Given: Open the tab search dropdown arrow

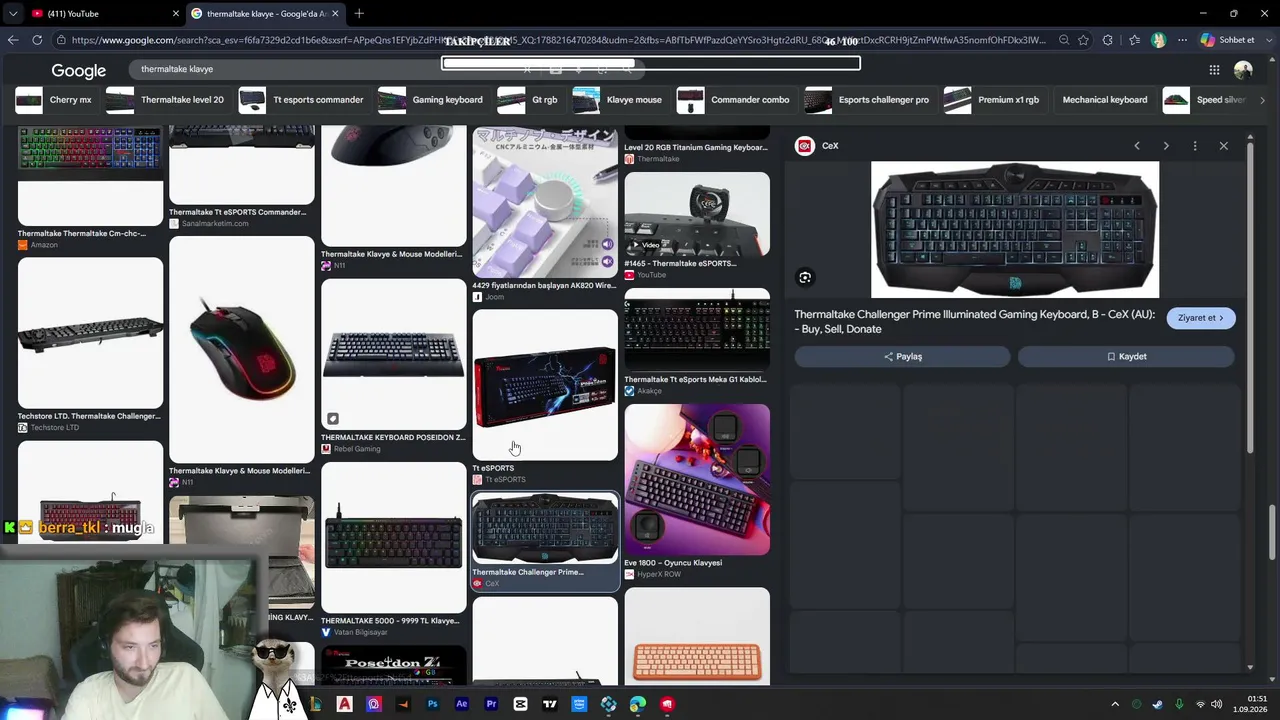Looking at the screenshot, I should (x=13, y=13).
